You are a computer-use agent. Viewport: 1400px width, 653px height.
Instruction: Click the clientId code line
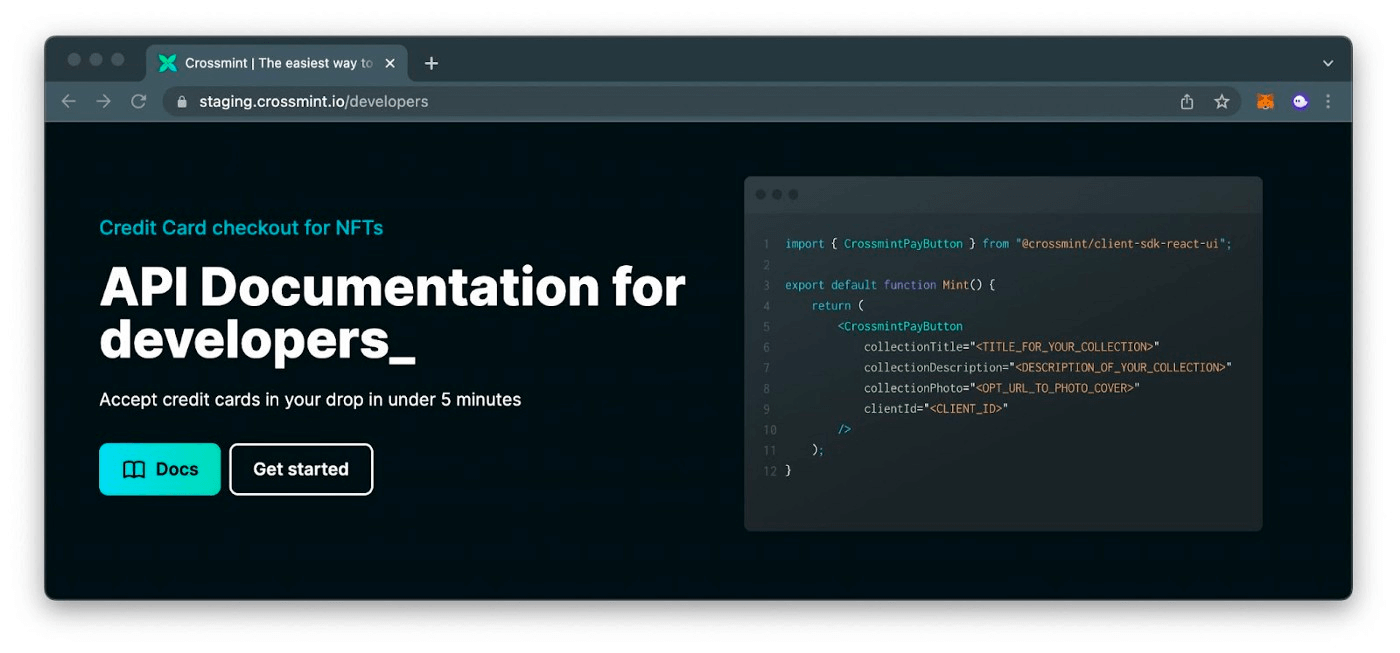pyautogui.click(x=936, y=409)
